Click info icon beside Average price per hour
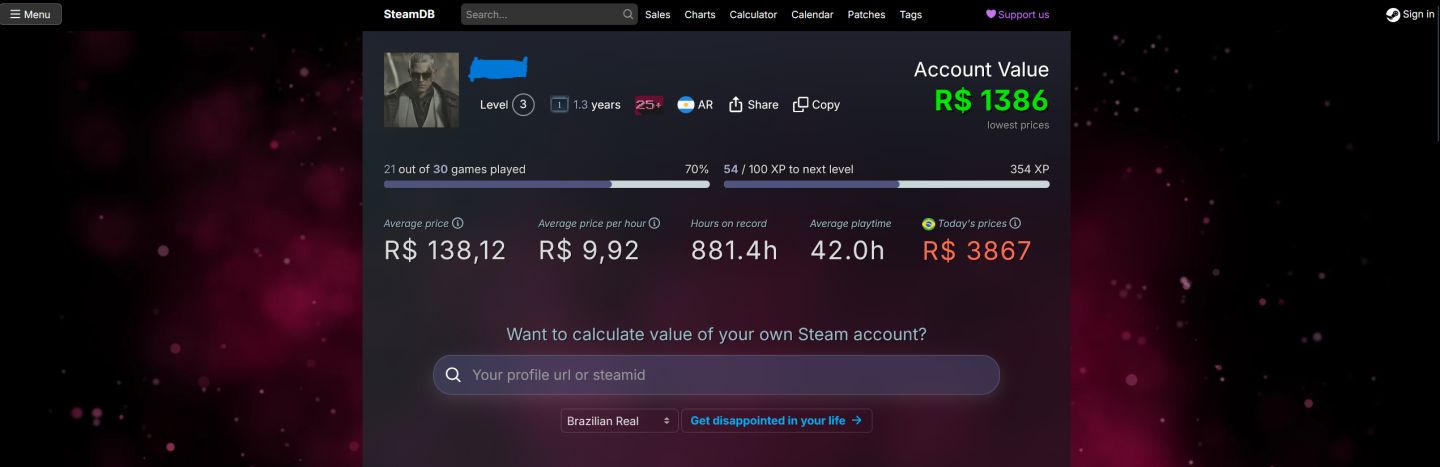The image size is (1440, 467). tap(654, 224)
